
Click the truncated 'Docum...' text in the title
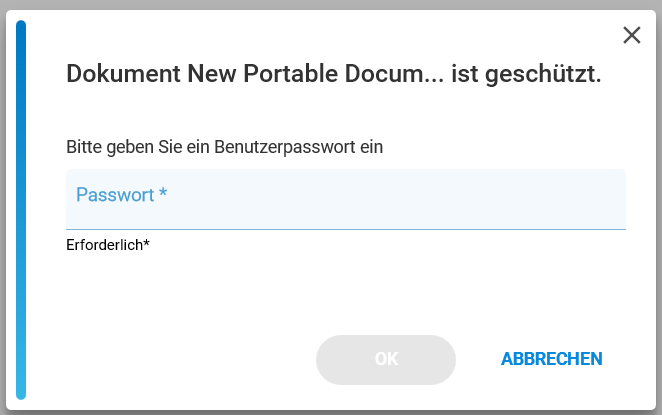(x=394, y=74)
